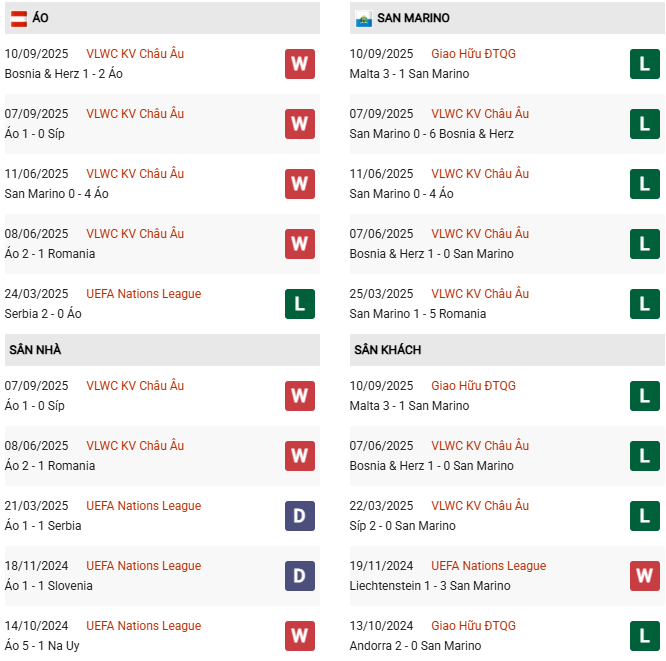Click L badge for San Marino 1 - 5 Romania
Viewport: 666px width, 661px height.
point(645,304)
